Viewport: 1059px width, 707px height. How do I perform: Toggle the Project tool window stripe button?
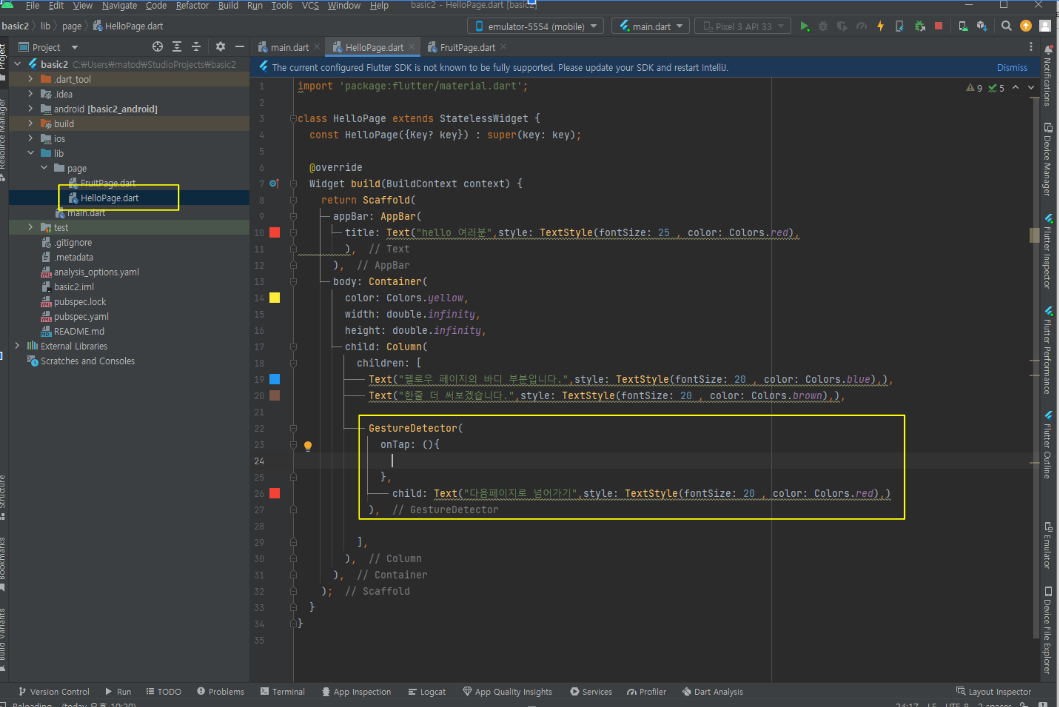3,62
